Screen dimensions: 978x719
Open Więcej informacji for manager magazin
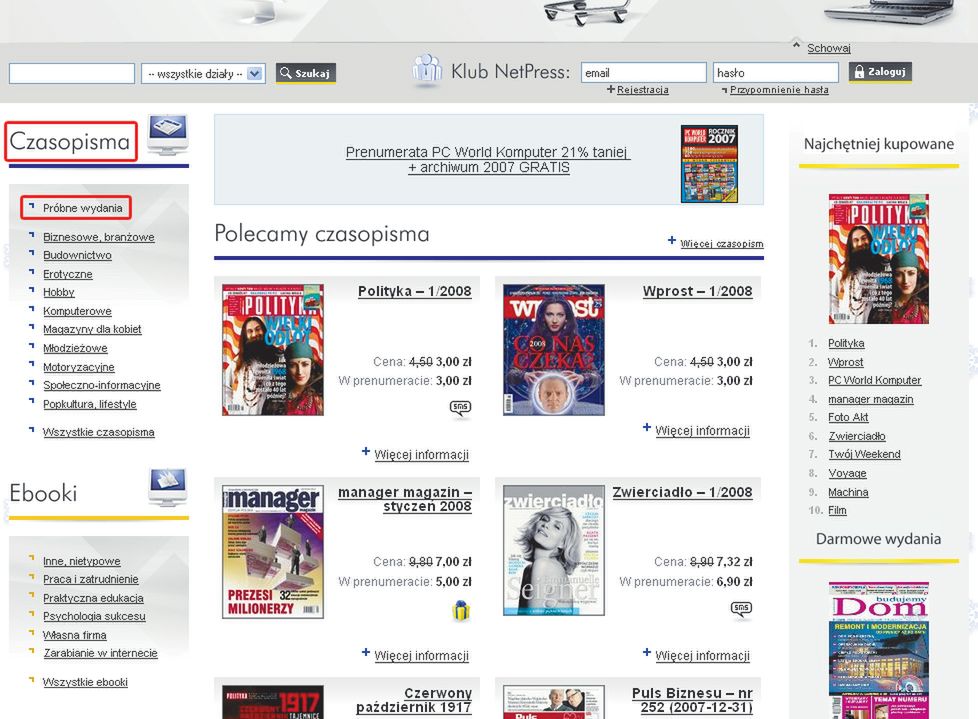(x=422, y=655)
